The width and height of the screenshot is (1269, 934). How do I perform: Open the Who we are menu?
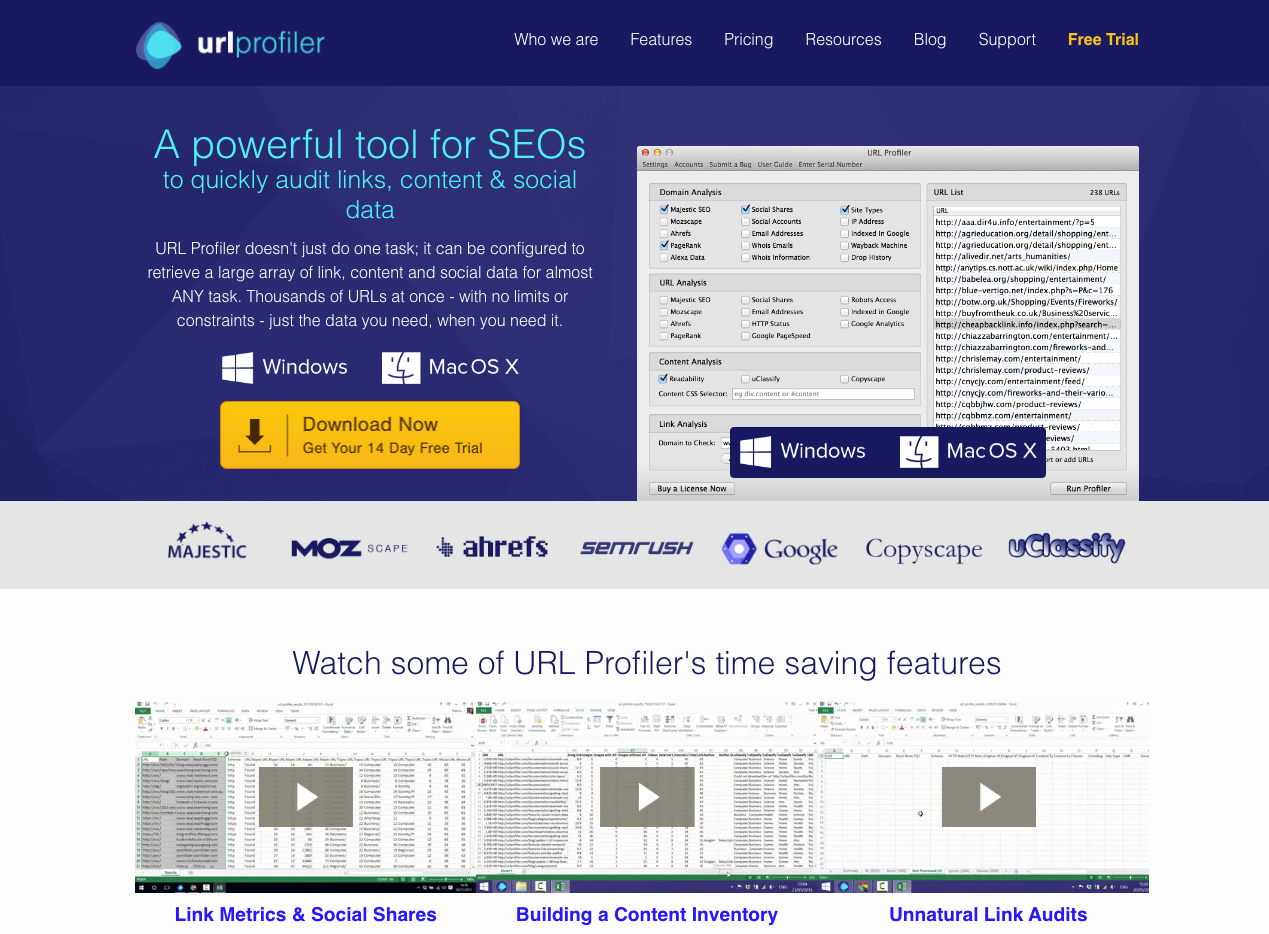pyautogui.click(x=556, y=40)
